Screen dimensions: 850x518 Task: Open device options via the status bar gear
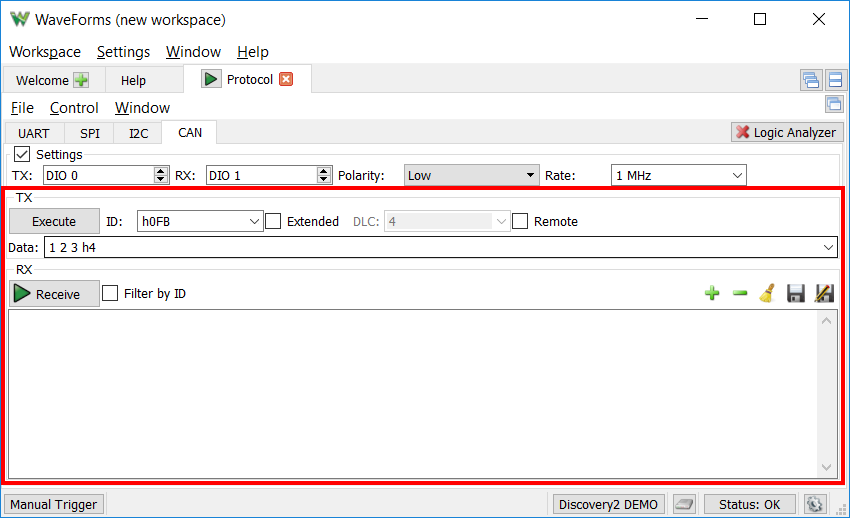814,504
